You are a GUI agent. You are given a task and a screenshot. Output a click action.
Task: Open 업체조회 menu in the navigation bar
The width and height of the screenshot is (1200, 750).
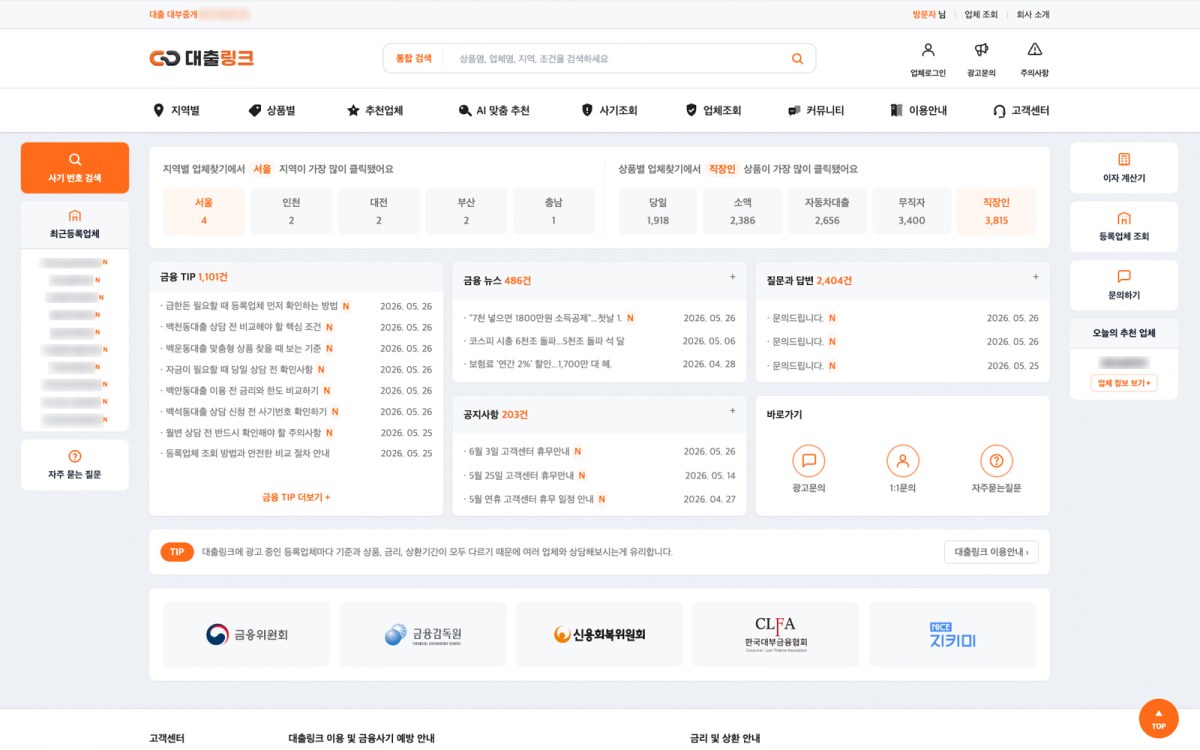tap(713, 110)
